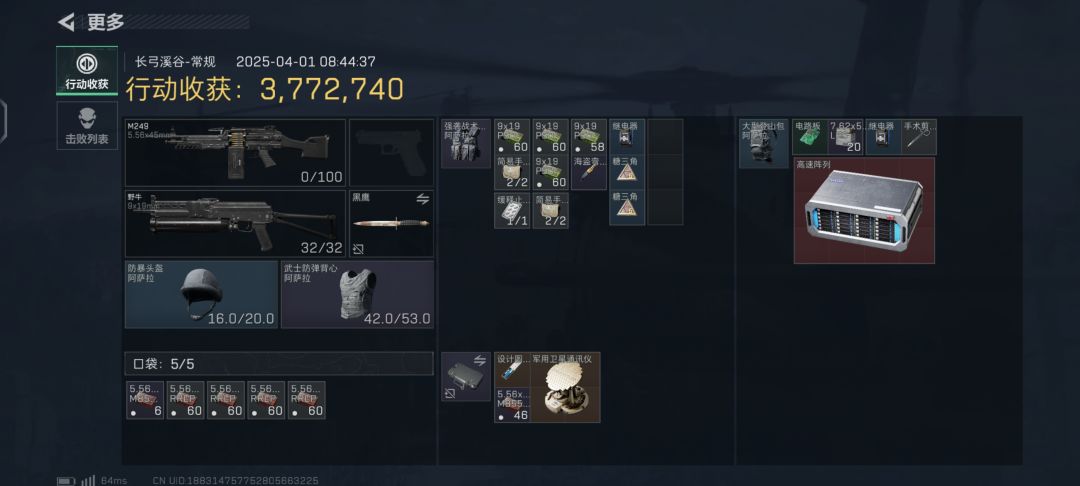The image size is (1080, 486).
Task: Select the 行动收获 tab
Action: [x=87, y=70]
